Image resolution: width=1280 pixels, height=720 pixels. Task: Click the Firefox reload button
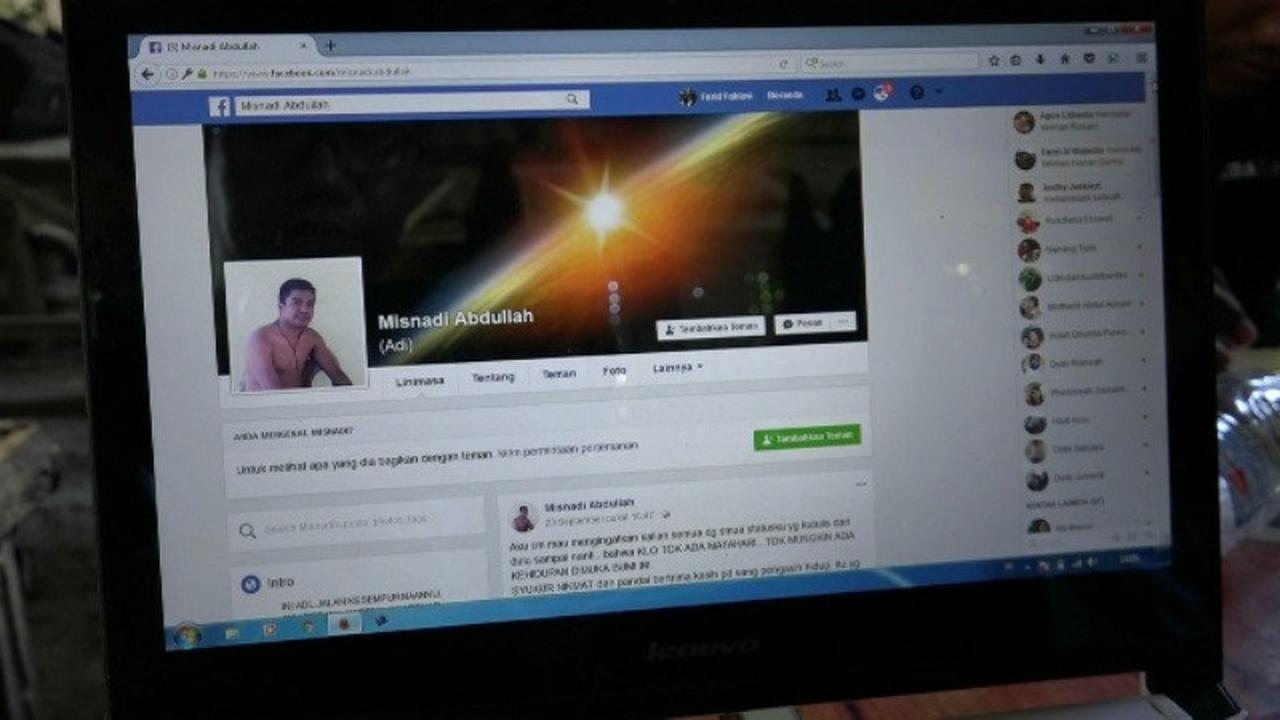point(783,65)
